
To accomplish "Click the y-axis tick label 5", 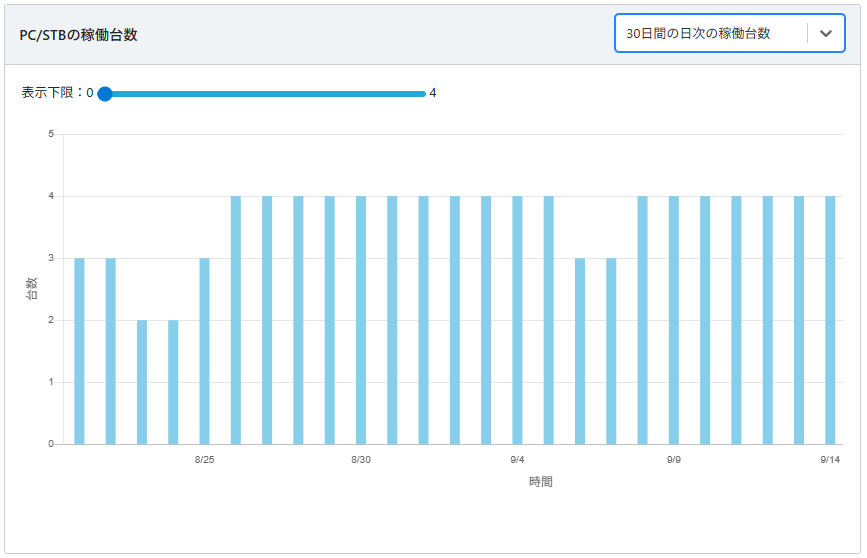I will click(50, 134).
